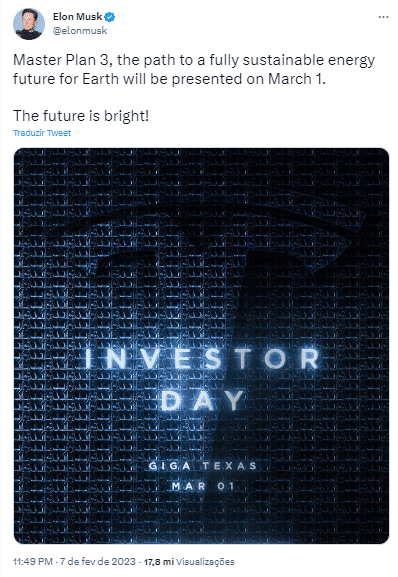Click the @elonmusk handle
This screenshot has width=398, height=577.
click(x=80, y=31)
